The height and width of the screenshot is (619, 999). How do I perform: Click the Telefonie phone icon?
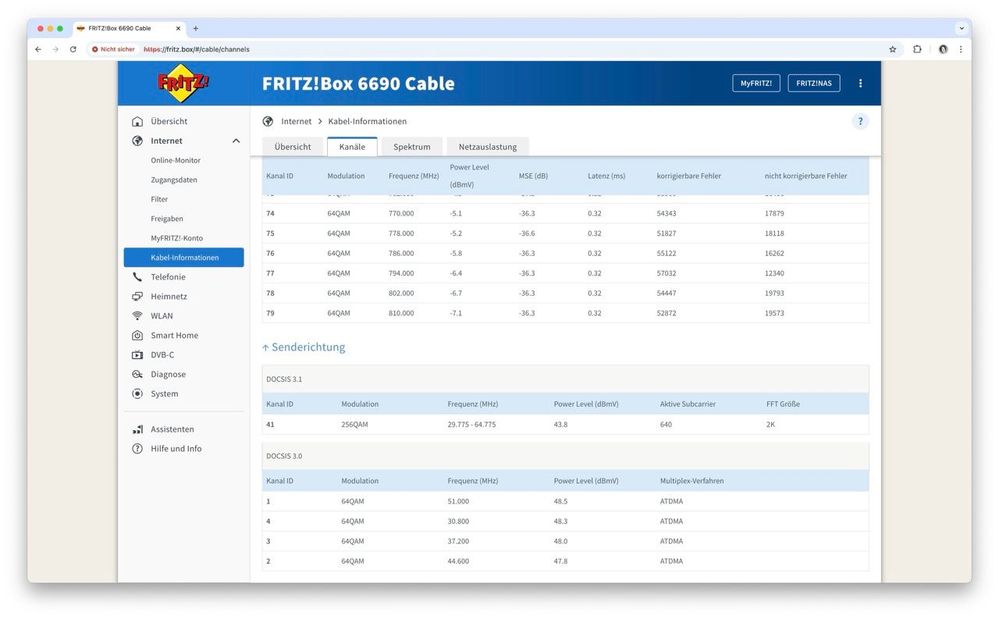tap(137, 277)
